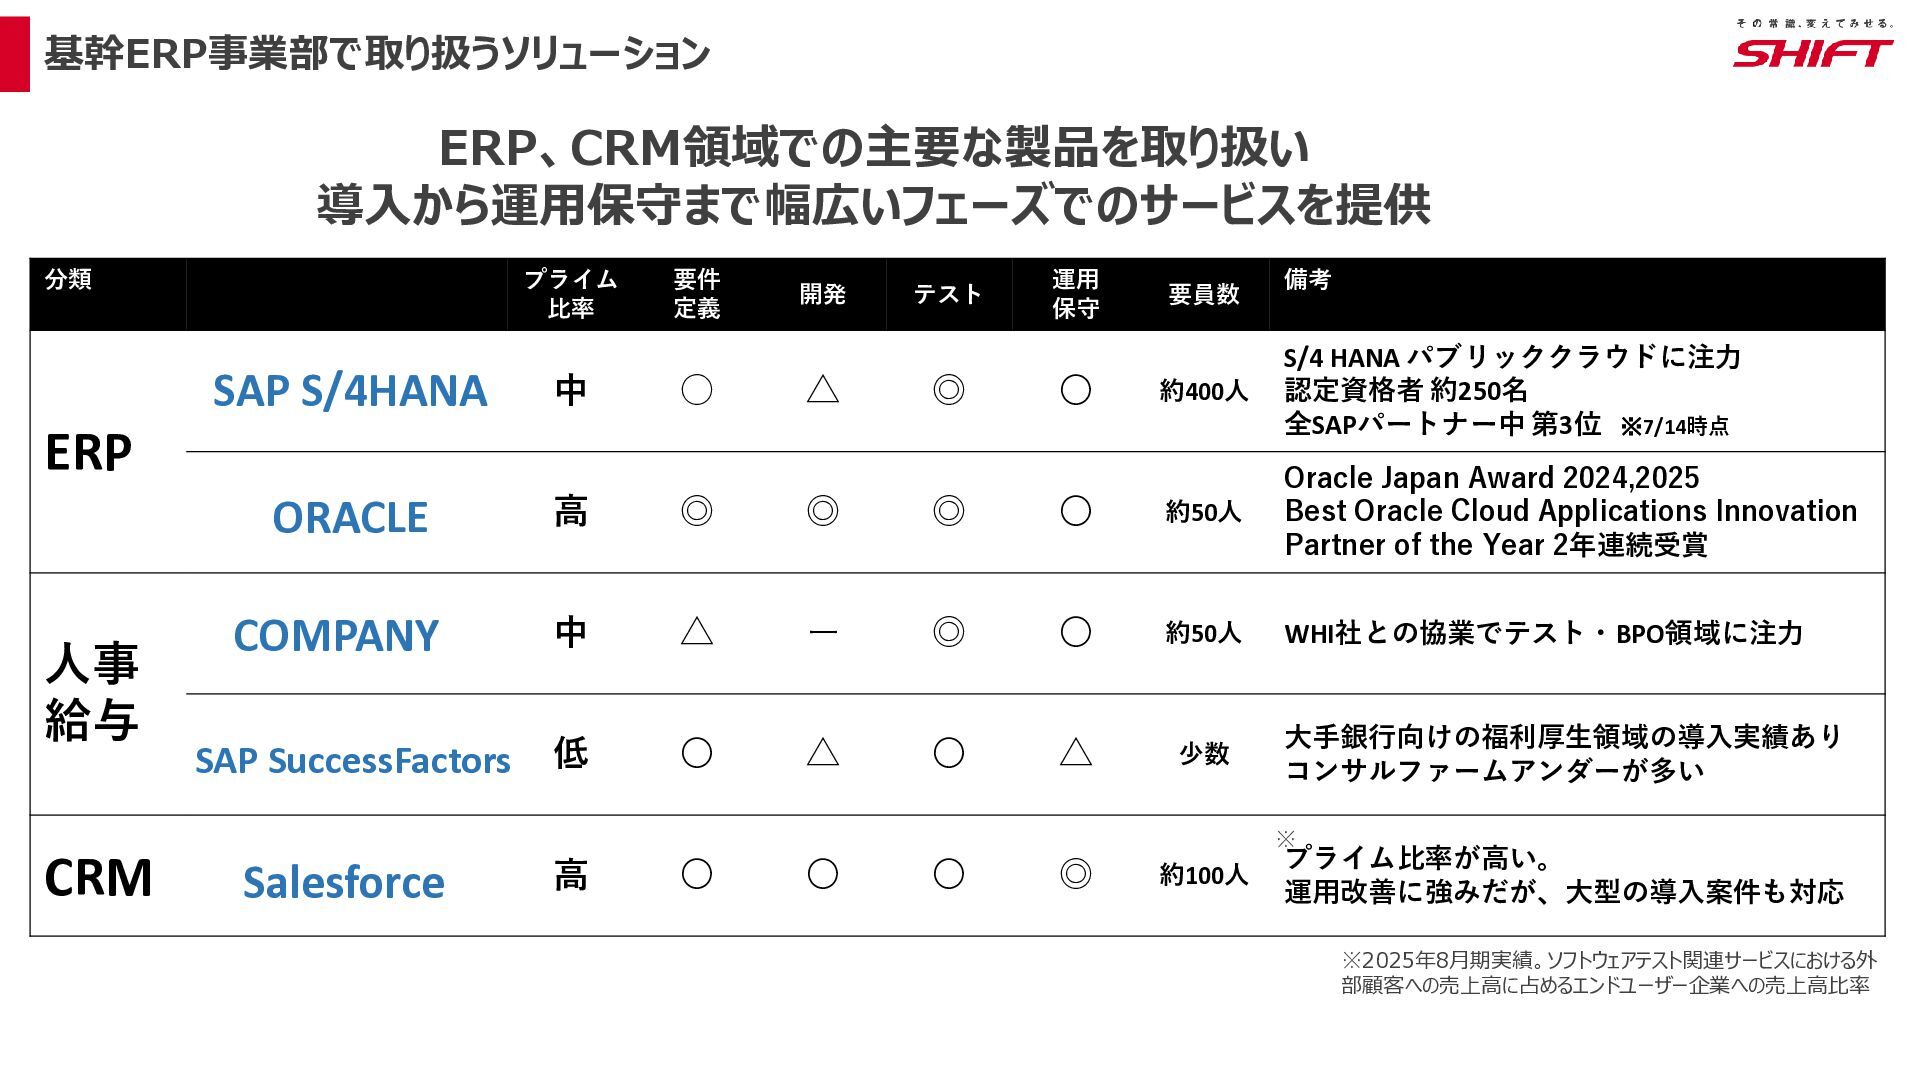Click the 備考 column header
The width and height of the screenshot is (1920, 1080).
tap(1307, 279)
